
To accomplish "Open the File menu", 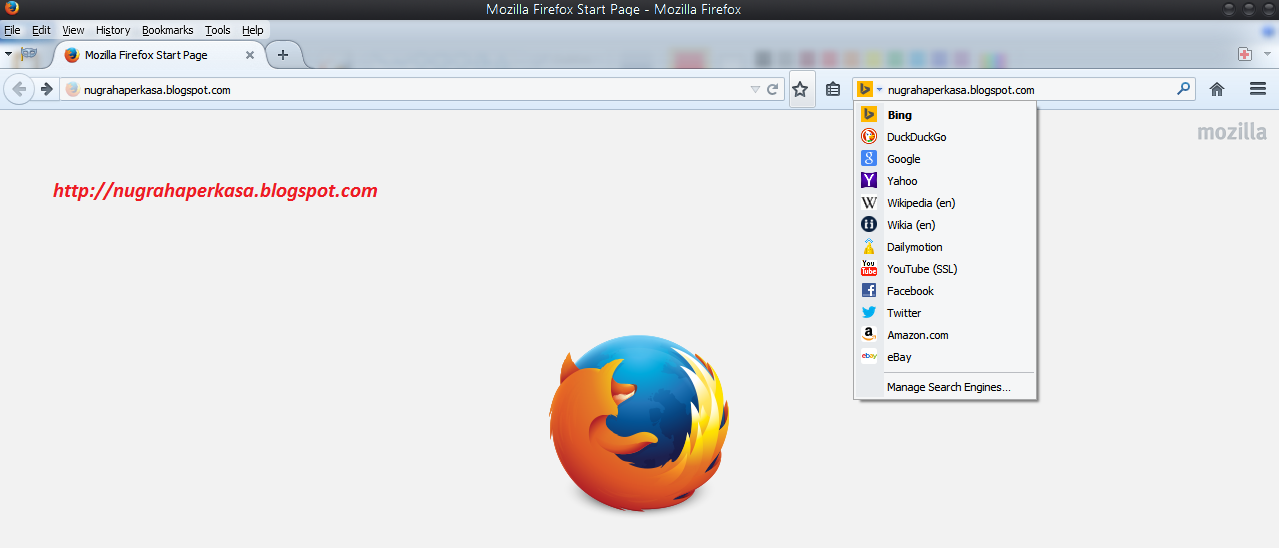I will (x=12, y=31).
